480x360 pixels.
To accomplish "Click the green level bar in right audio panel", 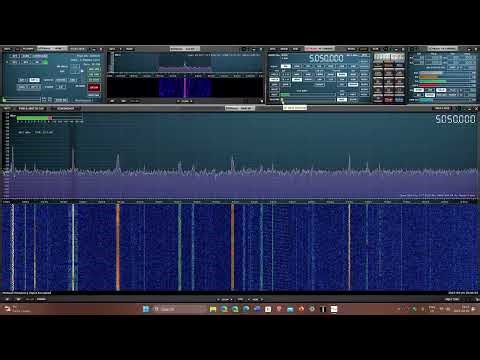I will [x=433, y=81].
